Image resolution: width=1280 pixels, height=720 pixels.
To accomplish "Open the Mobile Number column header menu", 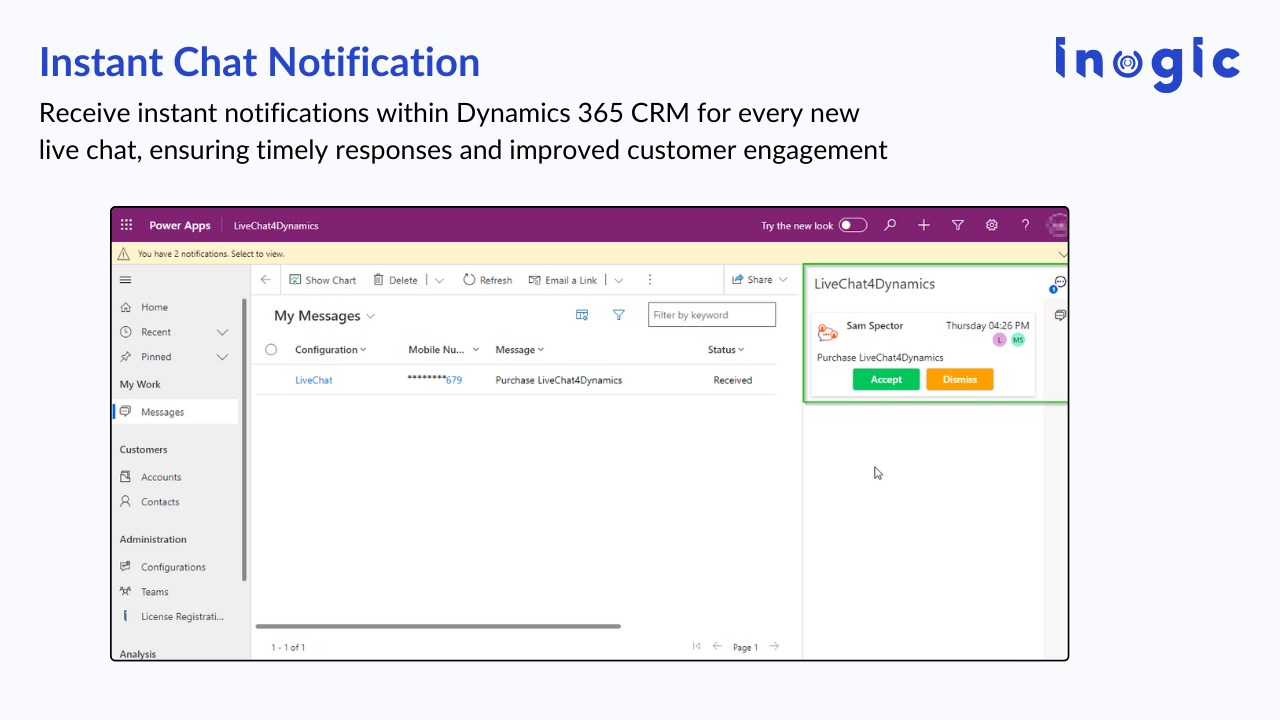I will coord(444,350).
